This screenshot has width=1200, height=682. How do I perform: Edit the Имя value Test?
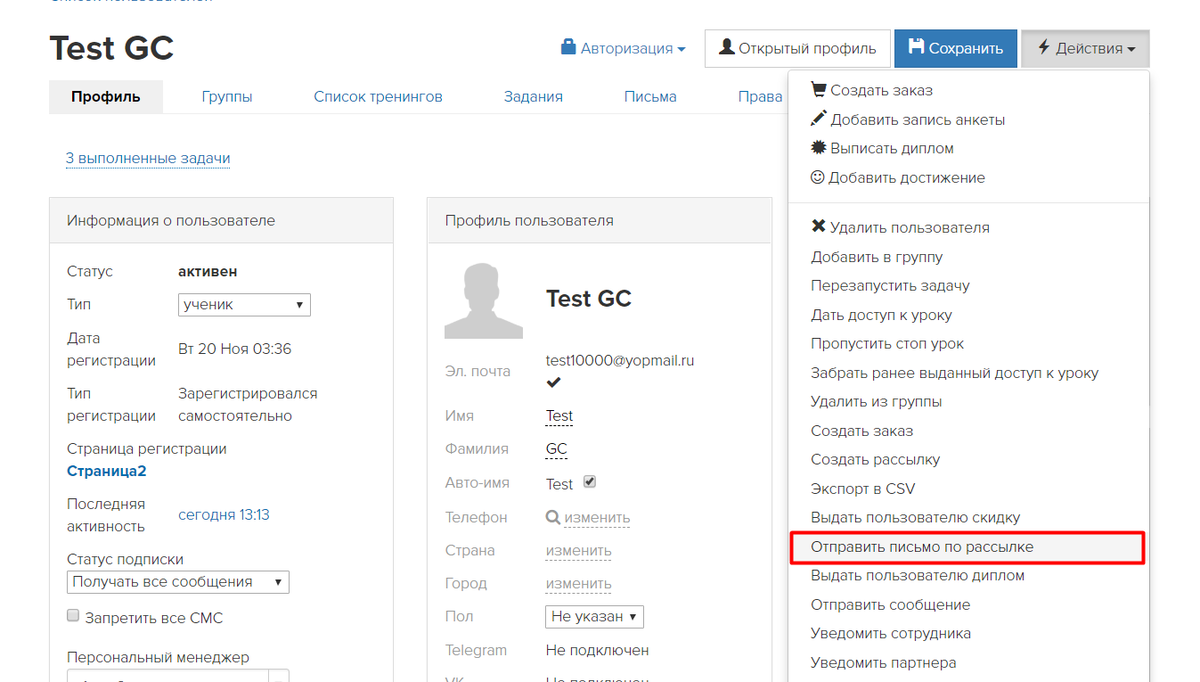coord(559,416)
